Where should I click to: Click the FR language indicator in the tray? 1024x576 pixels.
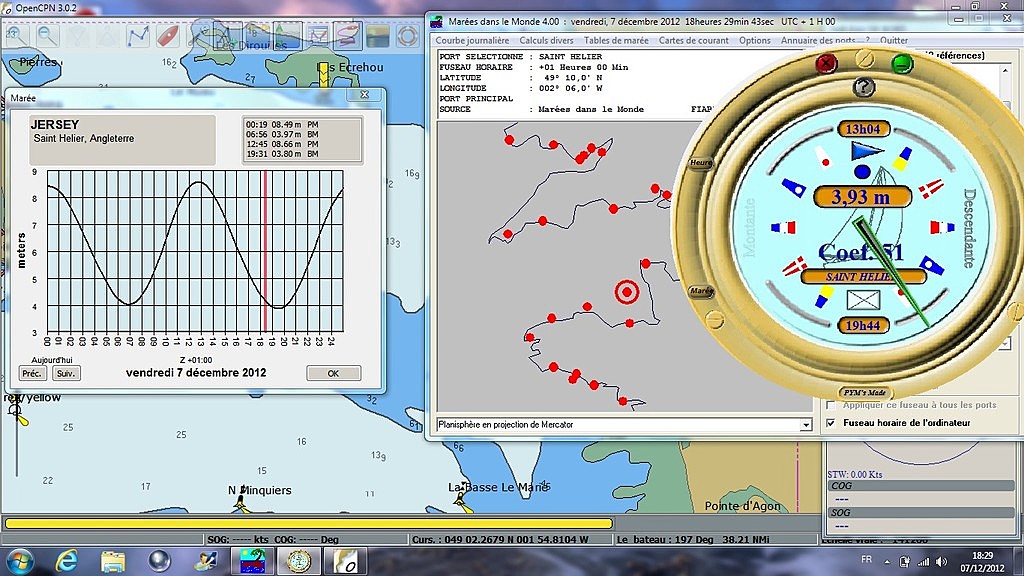coord(866,560)
